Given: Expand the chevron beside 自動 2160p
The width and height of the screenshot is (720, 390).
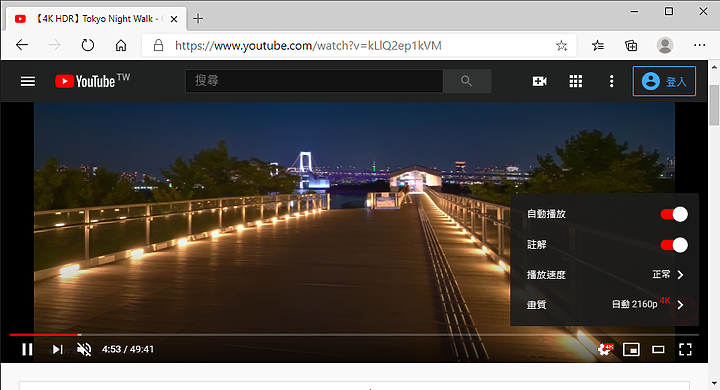Looking at the screenshot, I should click(x=681, y=305).
